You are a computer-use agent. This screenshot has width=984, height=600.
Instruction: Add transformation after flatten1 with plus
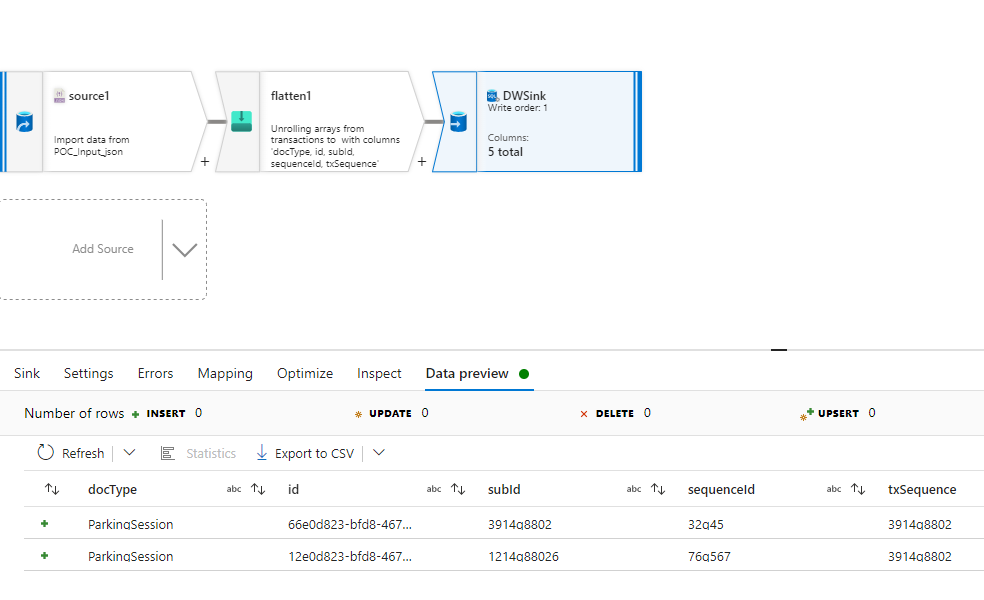pos(422,162)
